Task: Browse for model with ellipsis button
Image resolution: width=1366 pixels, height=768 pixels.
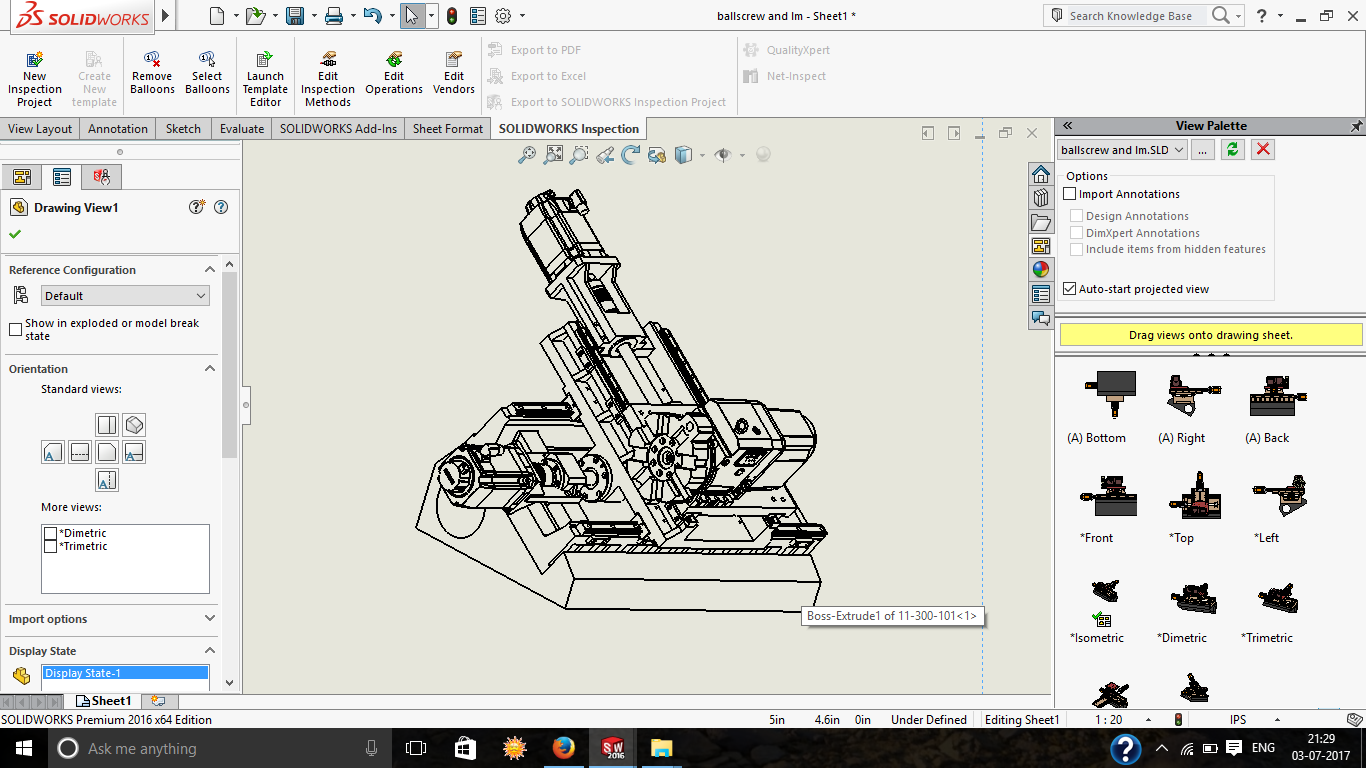Action: 1203,149
